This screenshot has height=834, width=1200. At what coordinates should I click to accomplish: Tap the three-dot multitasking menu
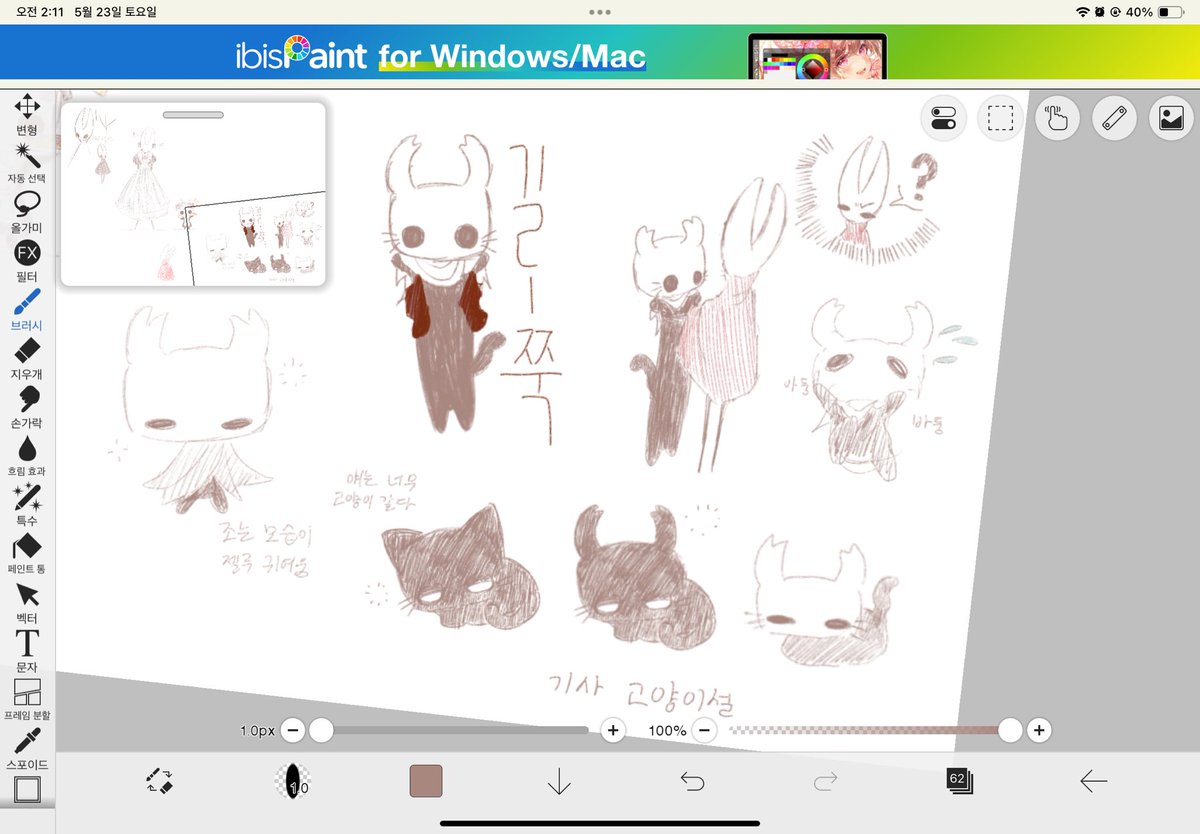(600, 12)
